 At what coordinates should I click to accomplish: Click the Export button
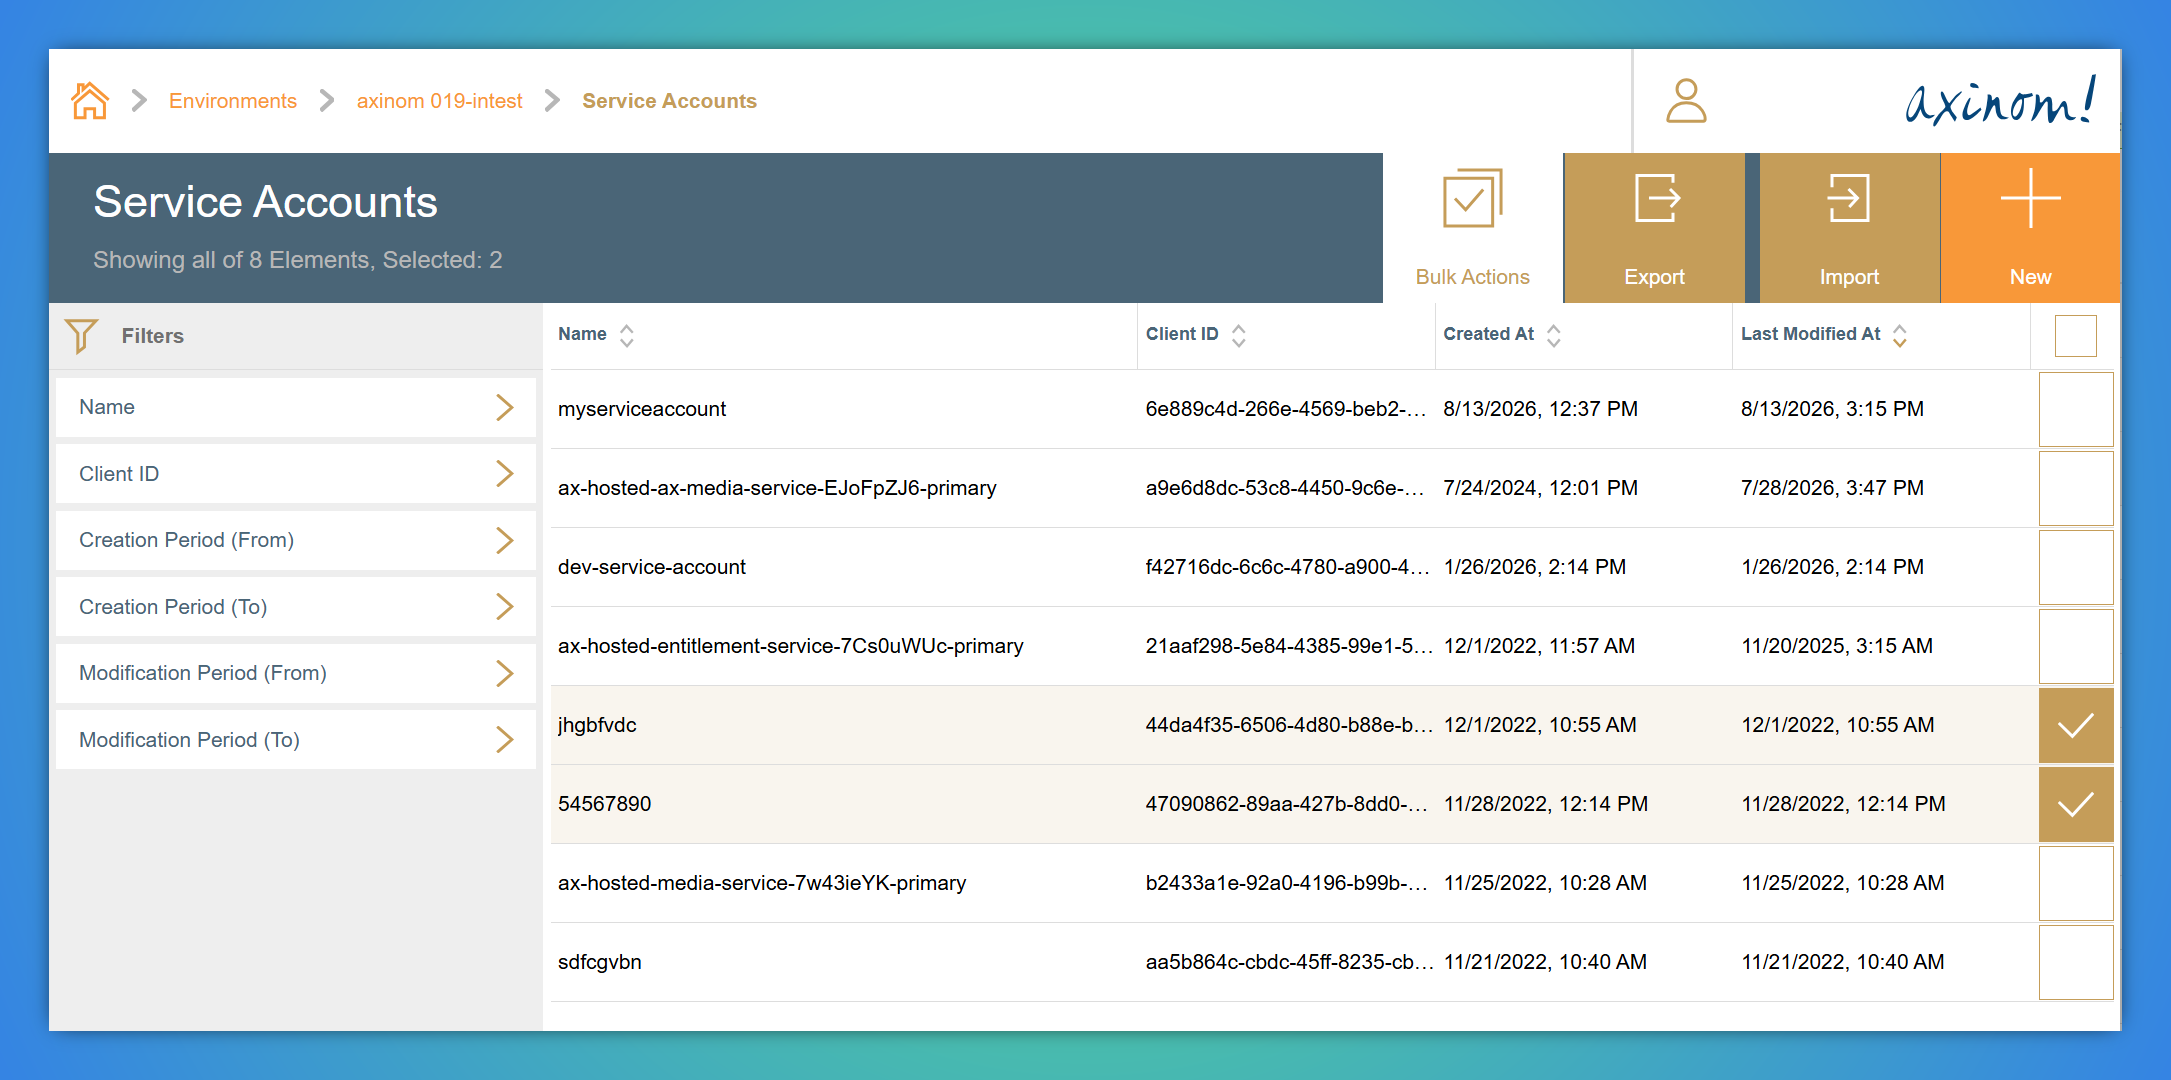click(x=1654, y=228)
